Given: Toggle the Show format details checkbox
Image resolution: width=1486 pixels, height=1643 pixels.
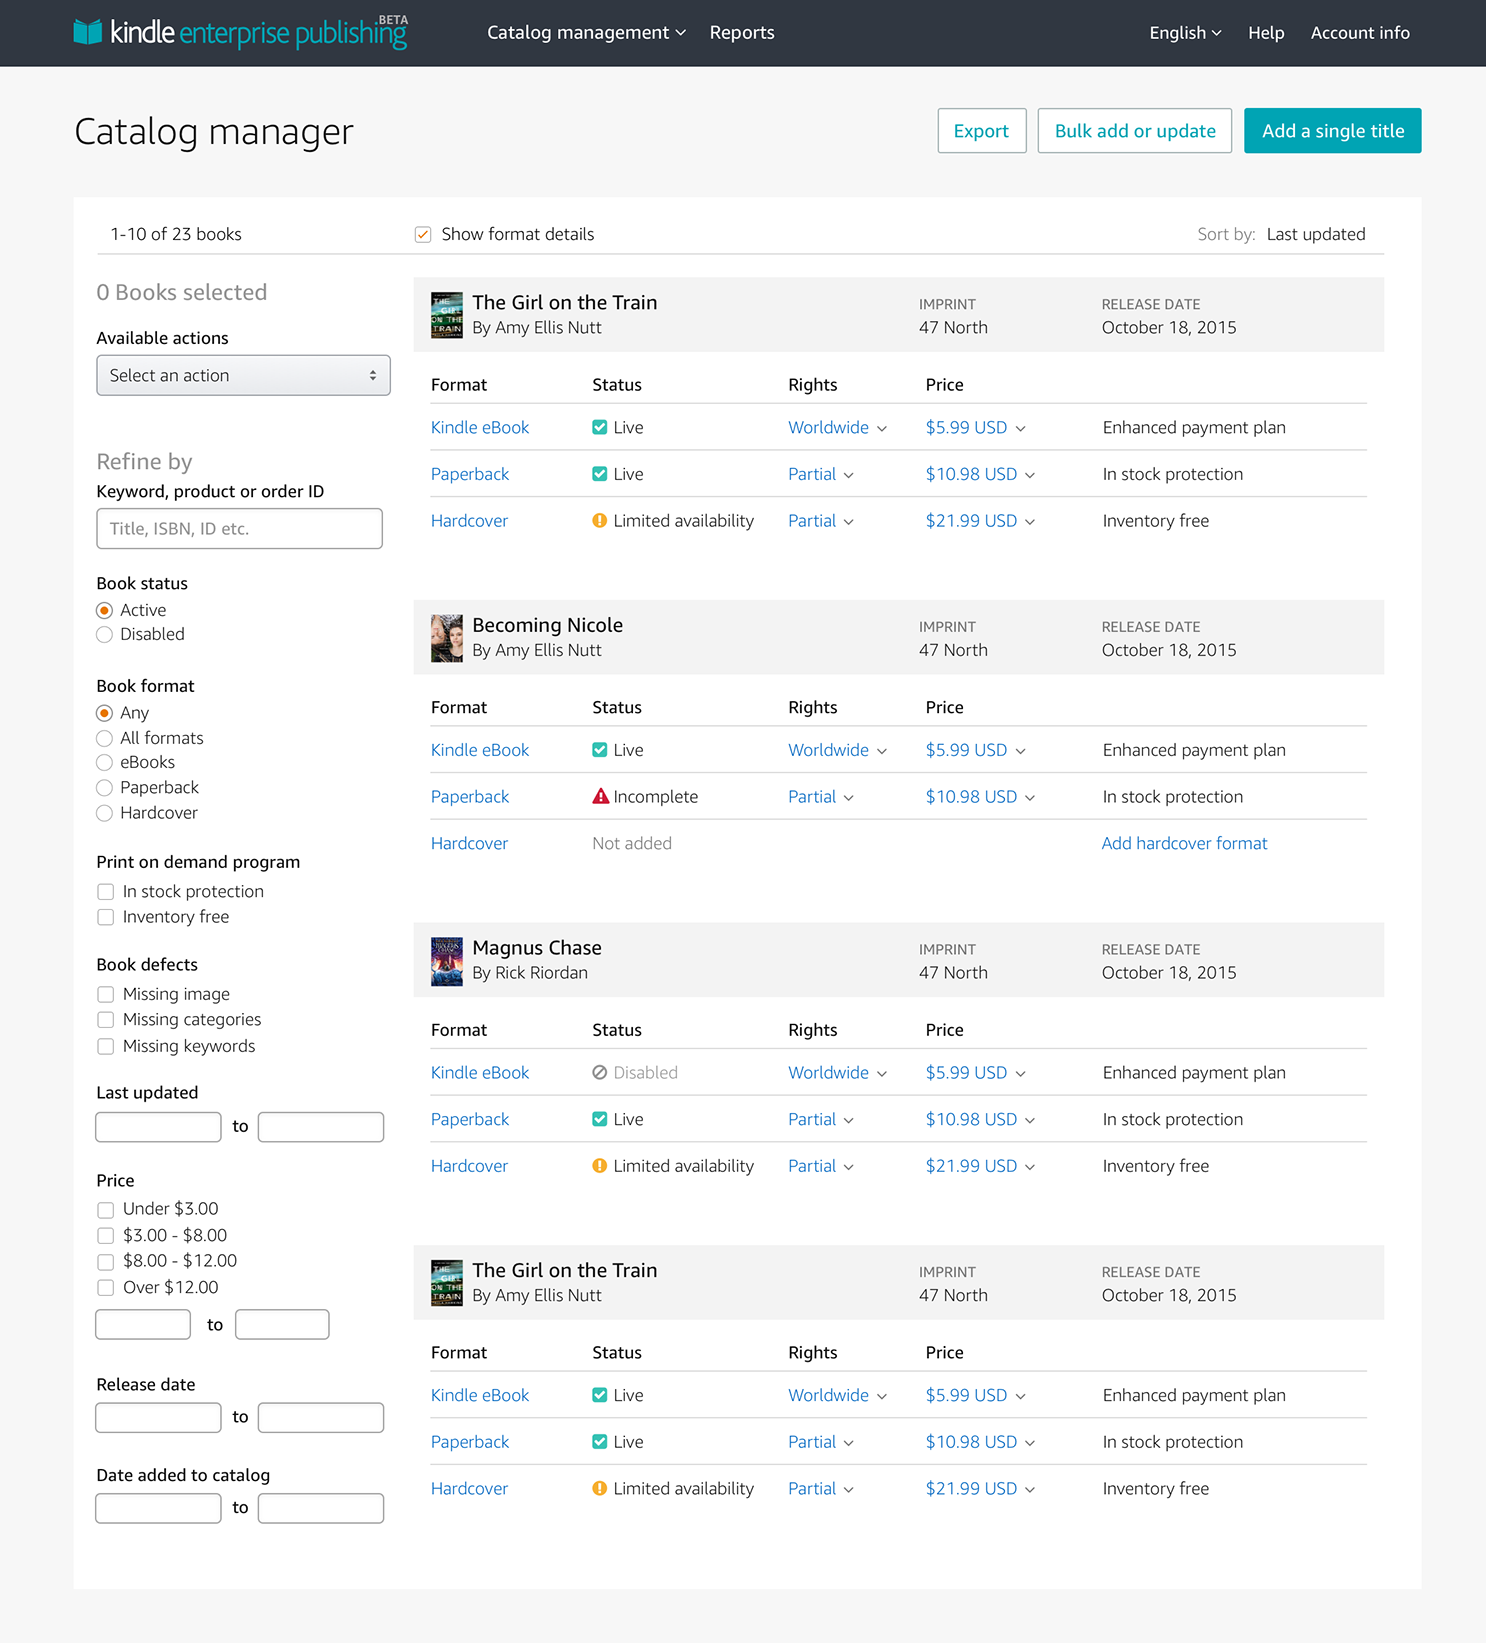Looking at the screenshot, I should (x=423, y=235).
